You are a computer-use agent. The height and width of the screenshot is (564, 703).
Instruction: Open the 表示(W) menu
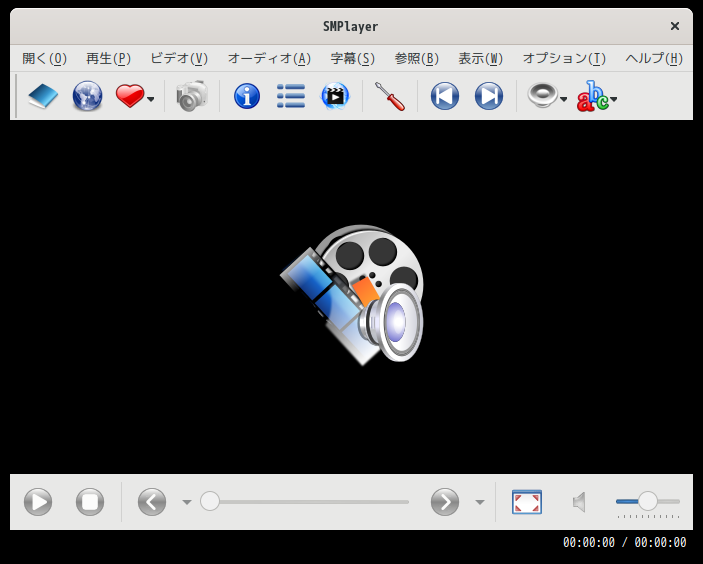480,58
